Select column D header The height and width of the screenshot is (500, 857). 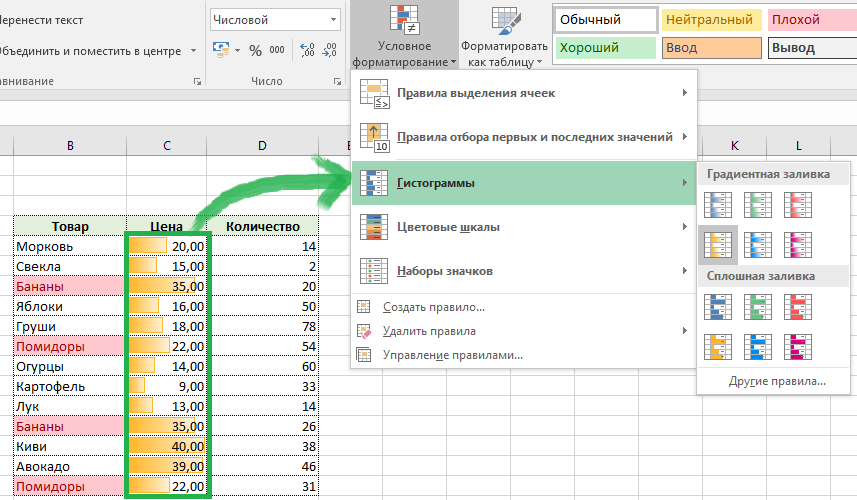pos(262,145)
